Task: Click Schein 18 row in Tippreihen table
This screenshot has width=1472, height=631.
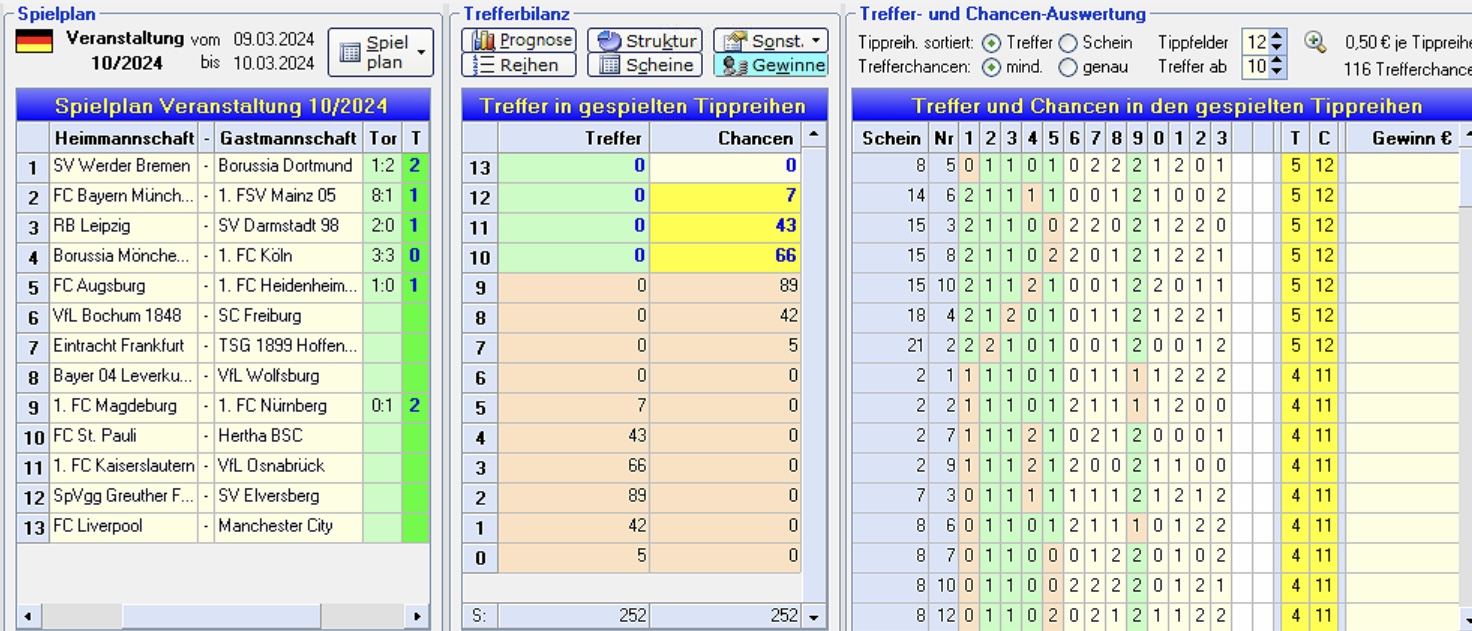Action: [x=1155, y=316]
